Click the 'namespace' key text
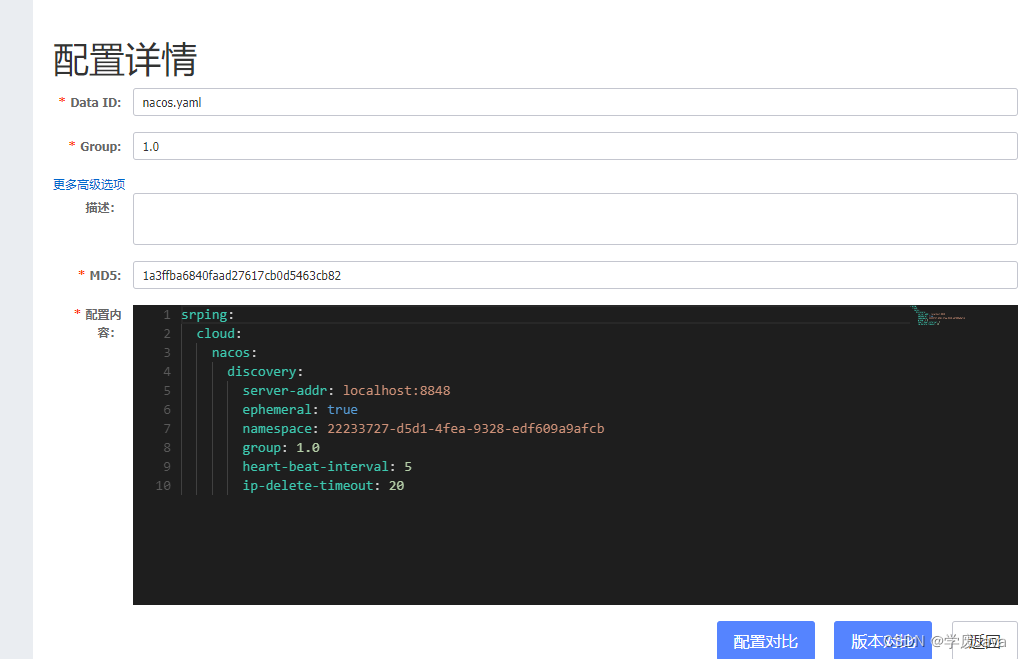This screenshot has height=659, width=1021. click(277, 428)
